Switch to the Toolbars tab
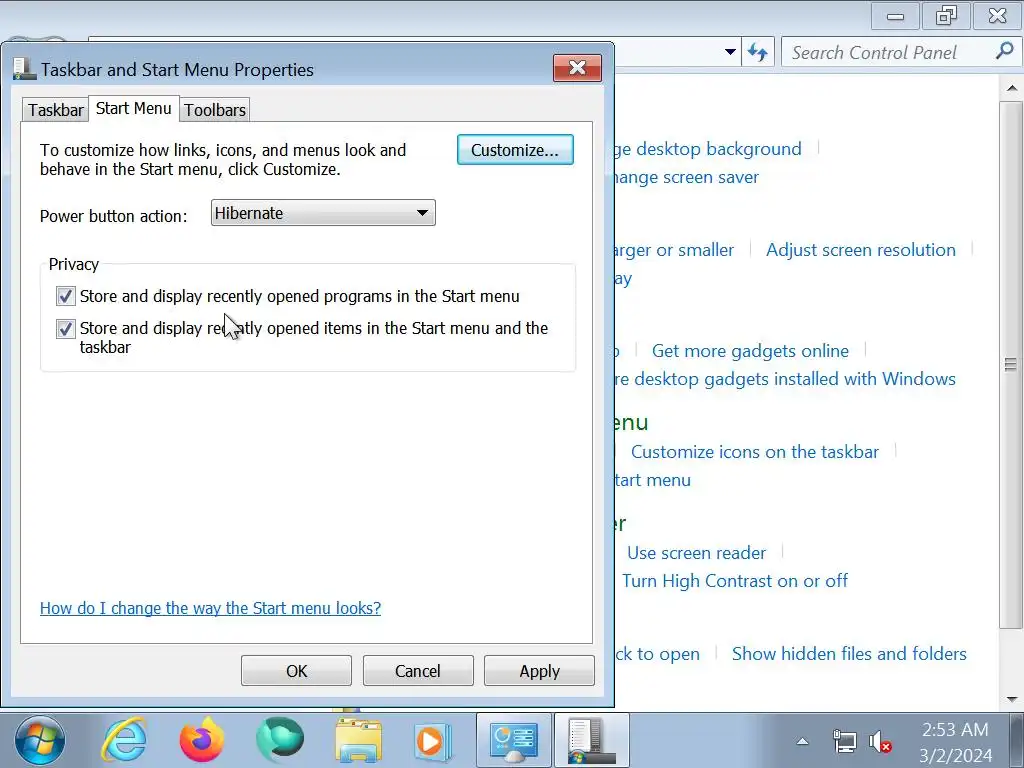The width and height of the screenshot is (1024, 768). point(215,110)
